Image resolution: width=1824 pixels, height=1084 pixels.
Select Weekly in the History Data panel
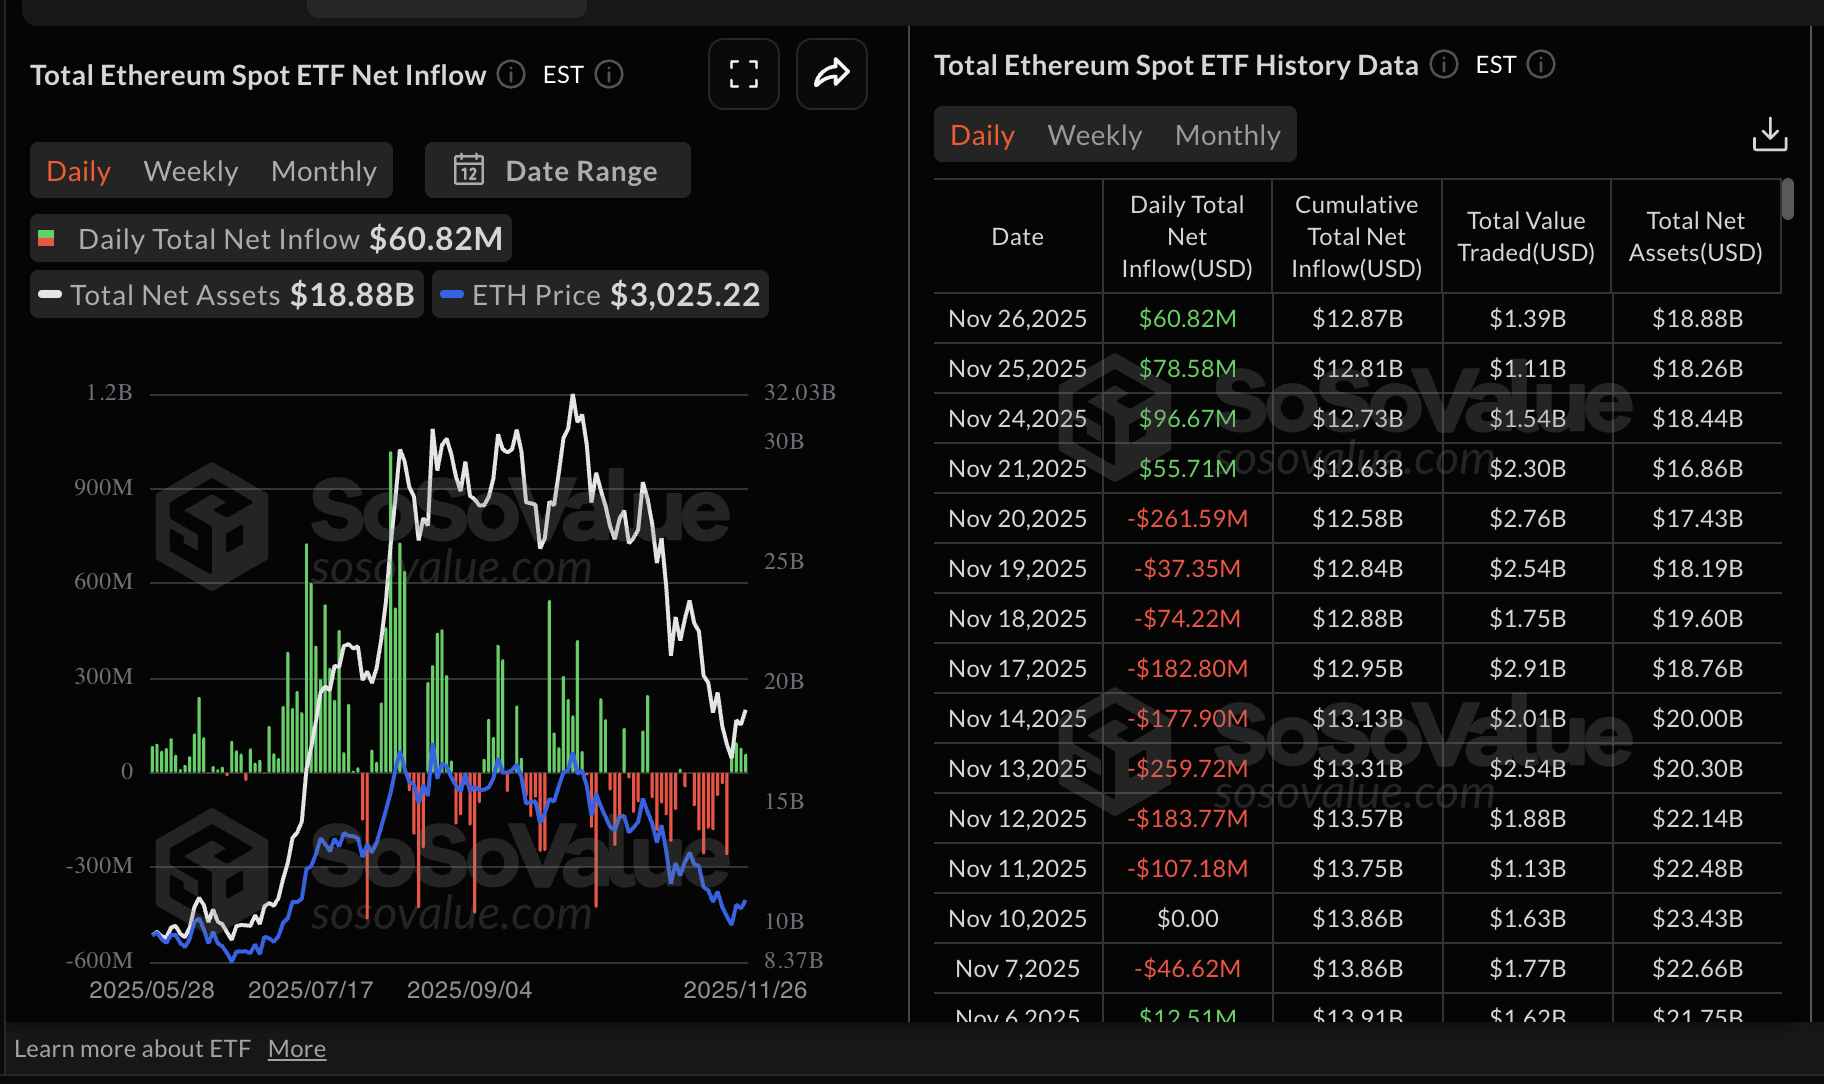coord(1094,134)
